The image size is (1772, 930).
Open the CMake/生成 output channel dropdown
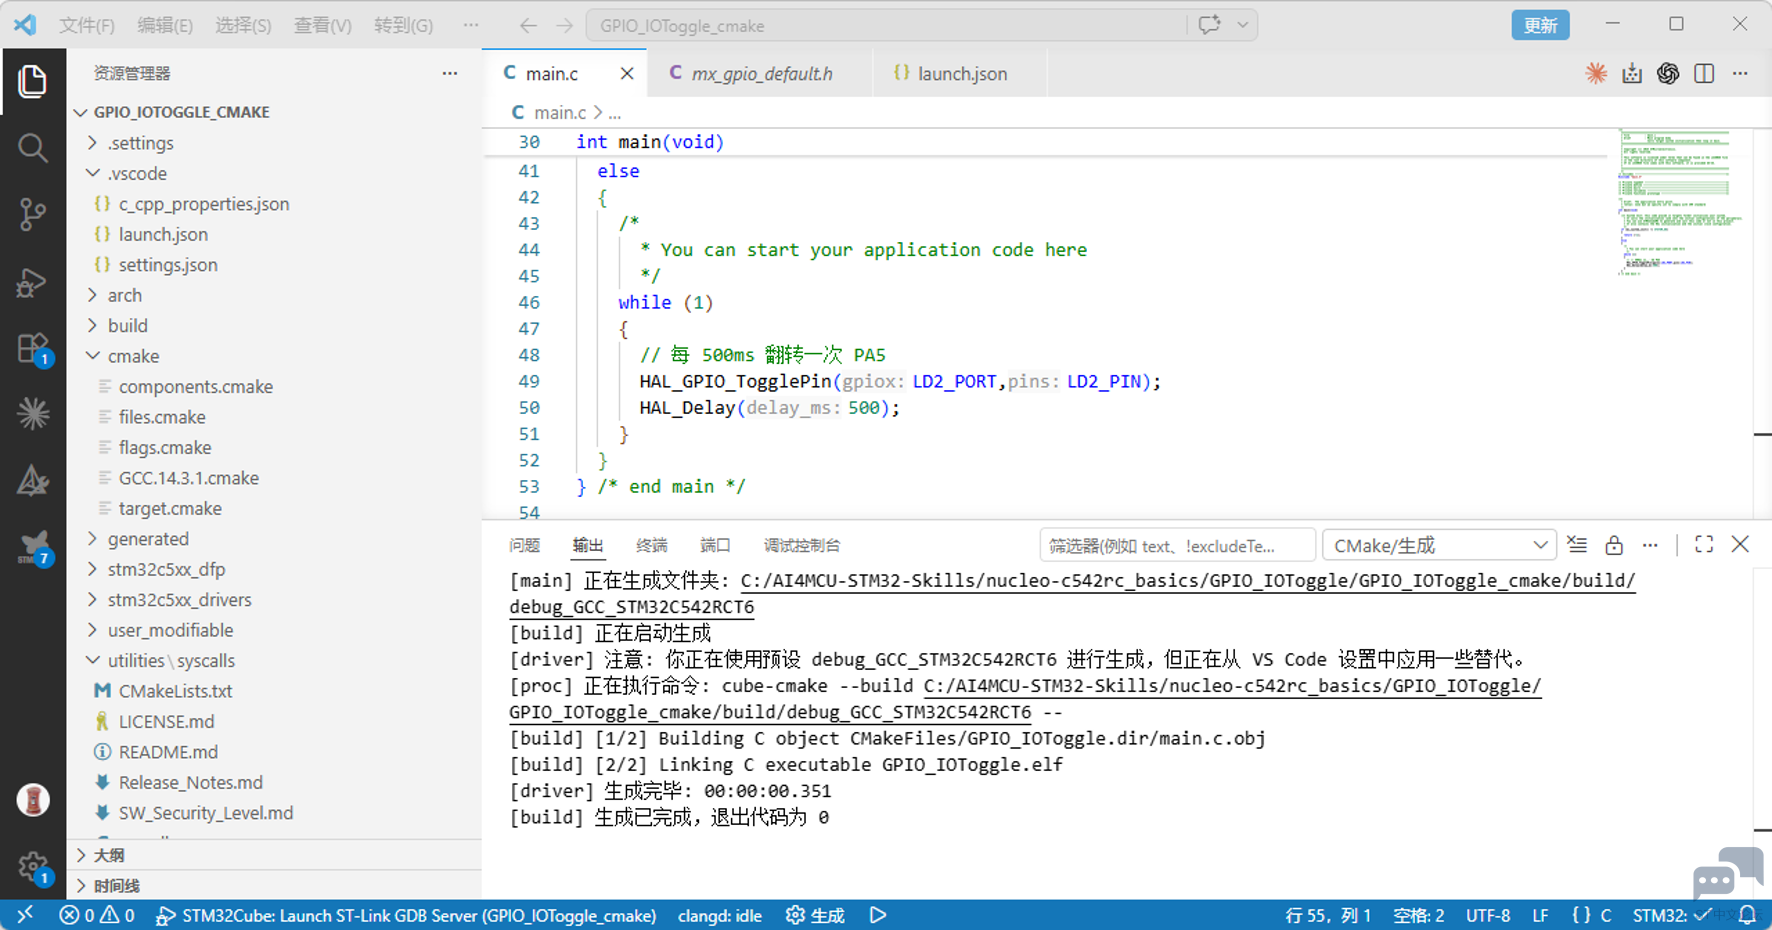tap(1439, 545)
